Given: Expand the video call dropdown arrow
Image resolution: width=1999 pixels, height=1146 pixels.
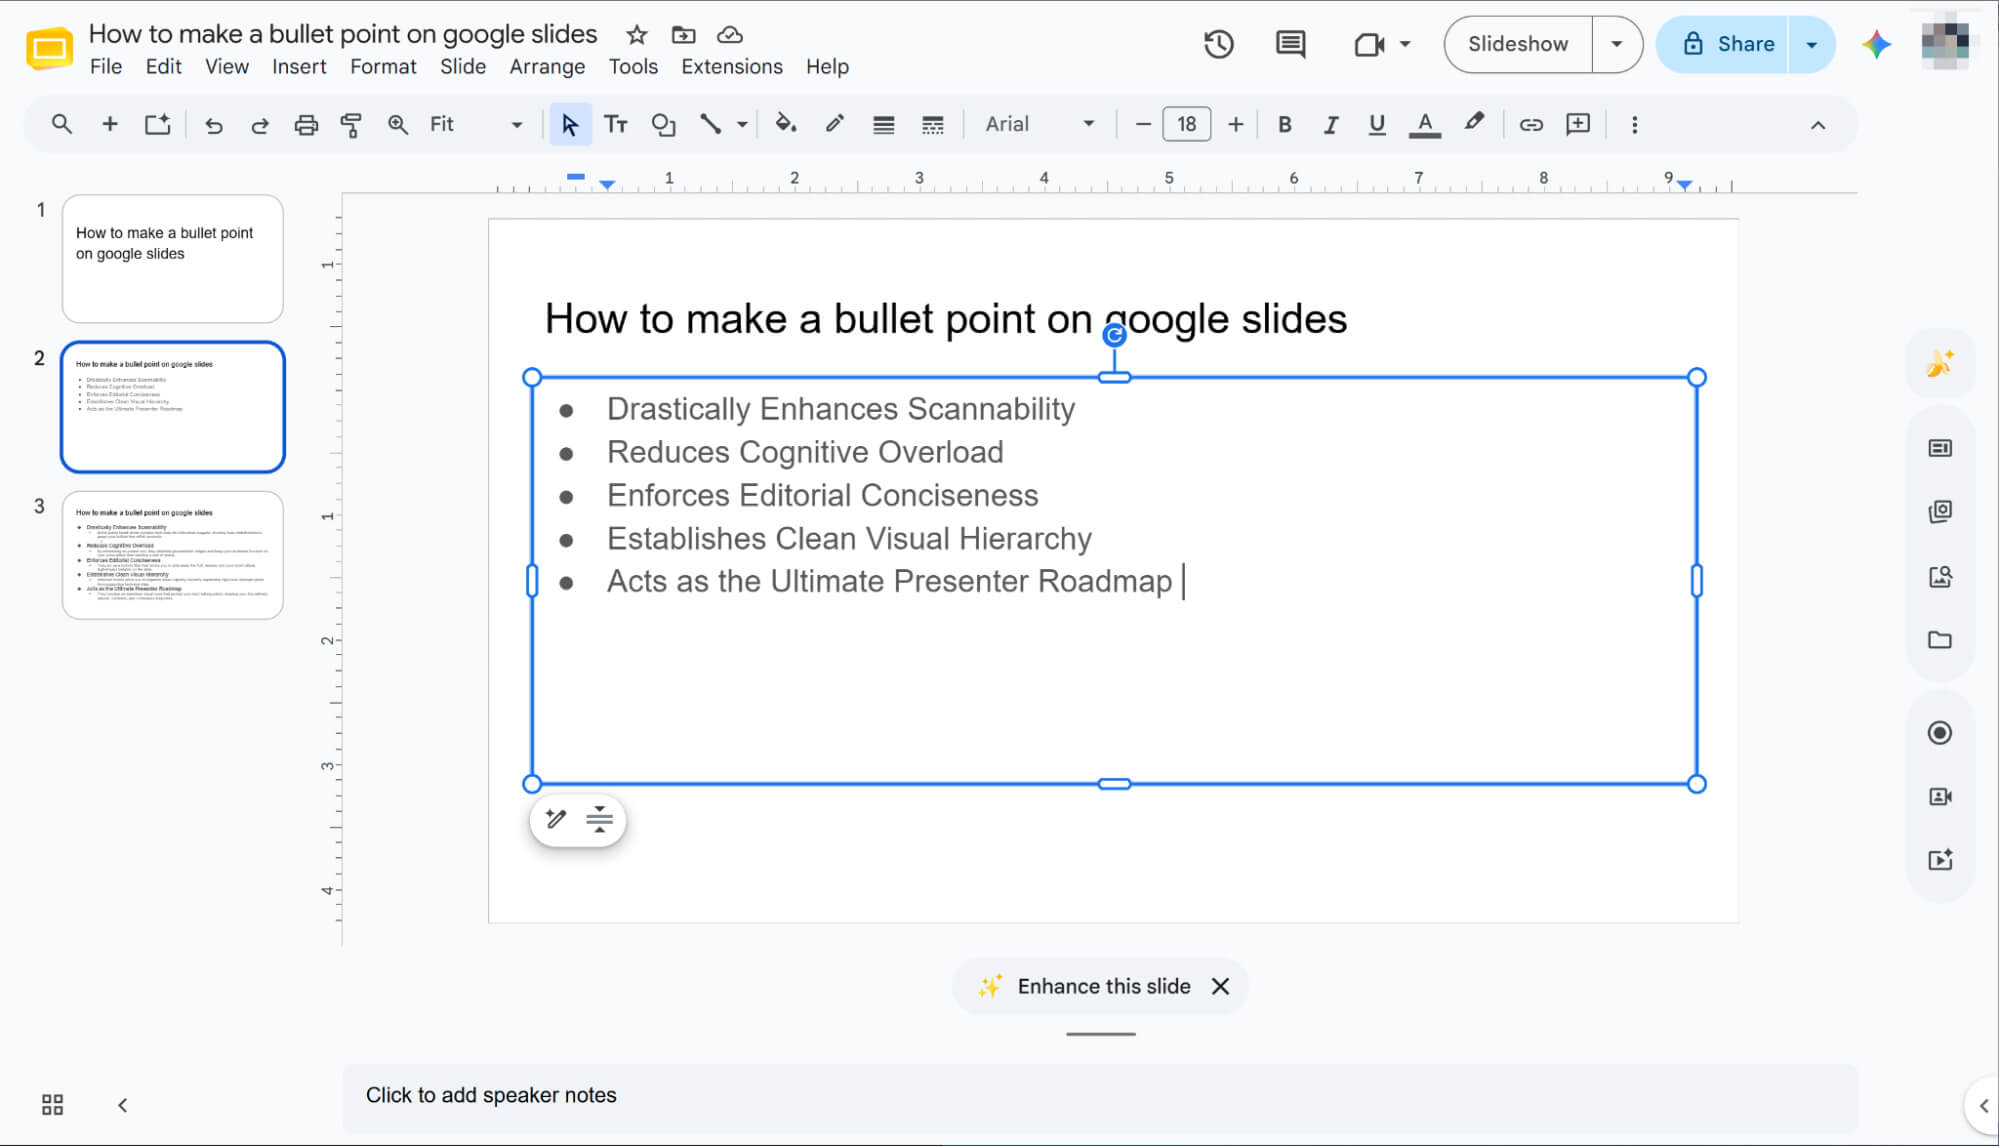Looking at the screenshot, I should (1405, 44).
